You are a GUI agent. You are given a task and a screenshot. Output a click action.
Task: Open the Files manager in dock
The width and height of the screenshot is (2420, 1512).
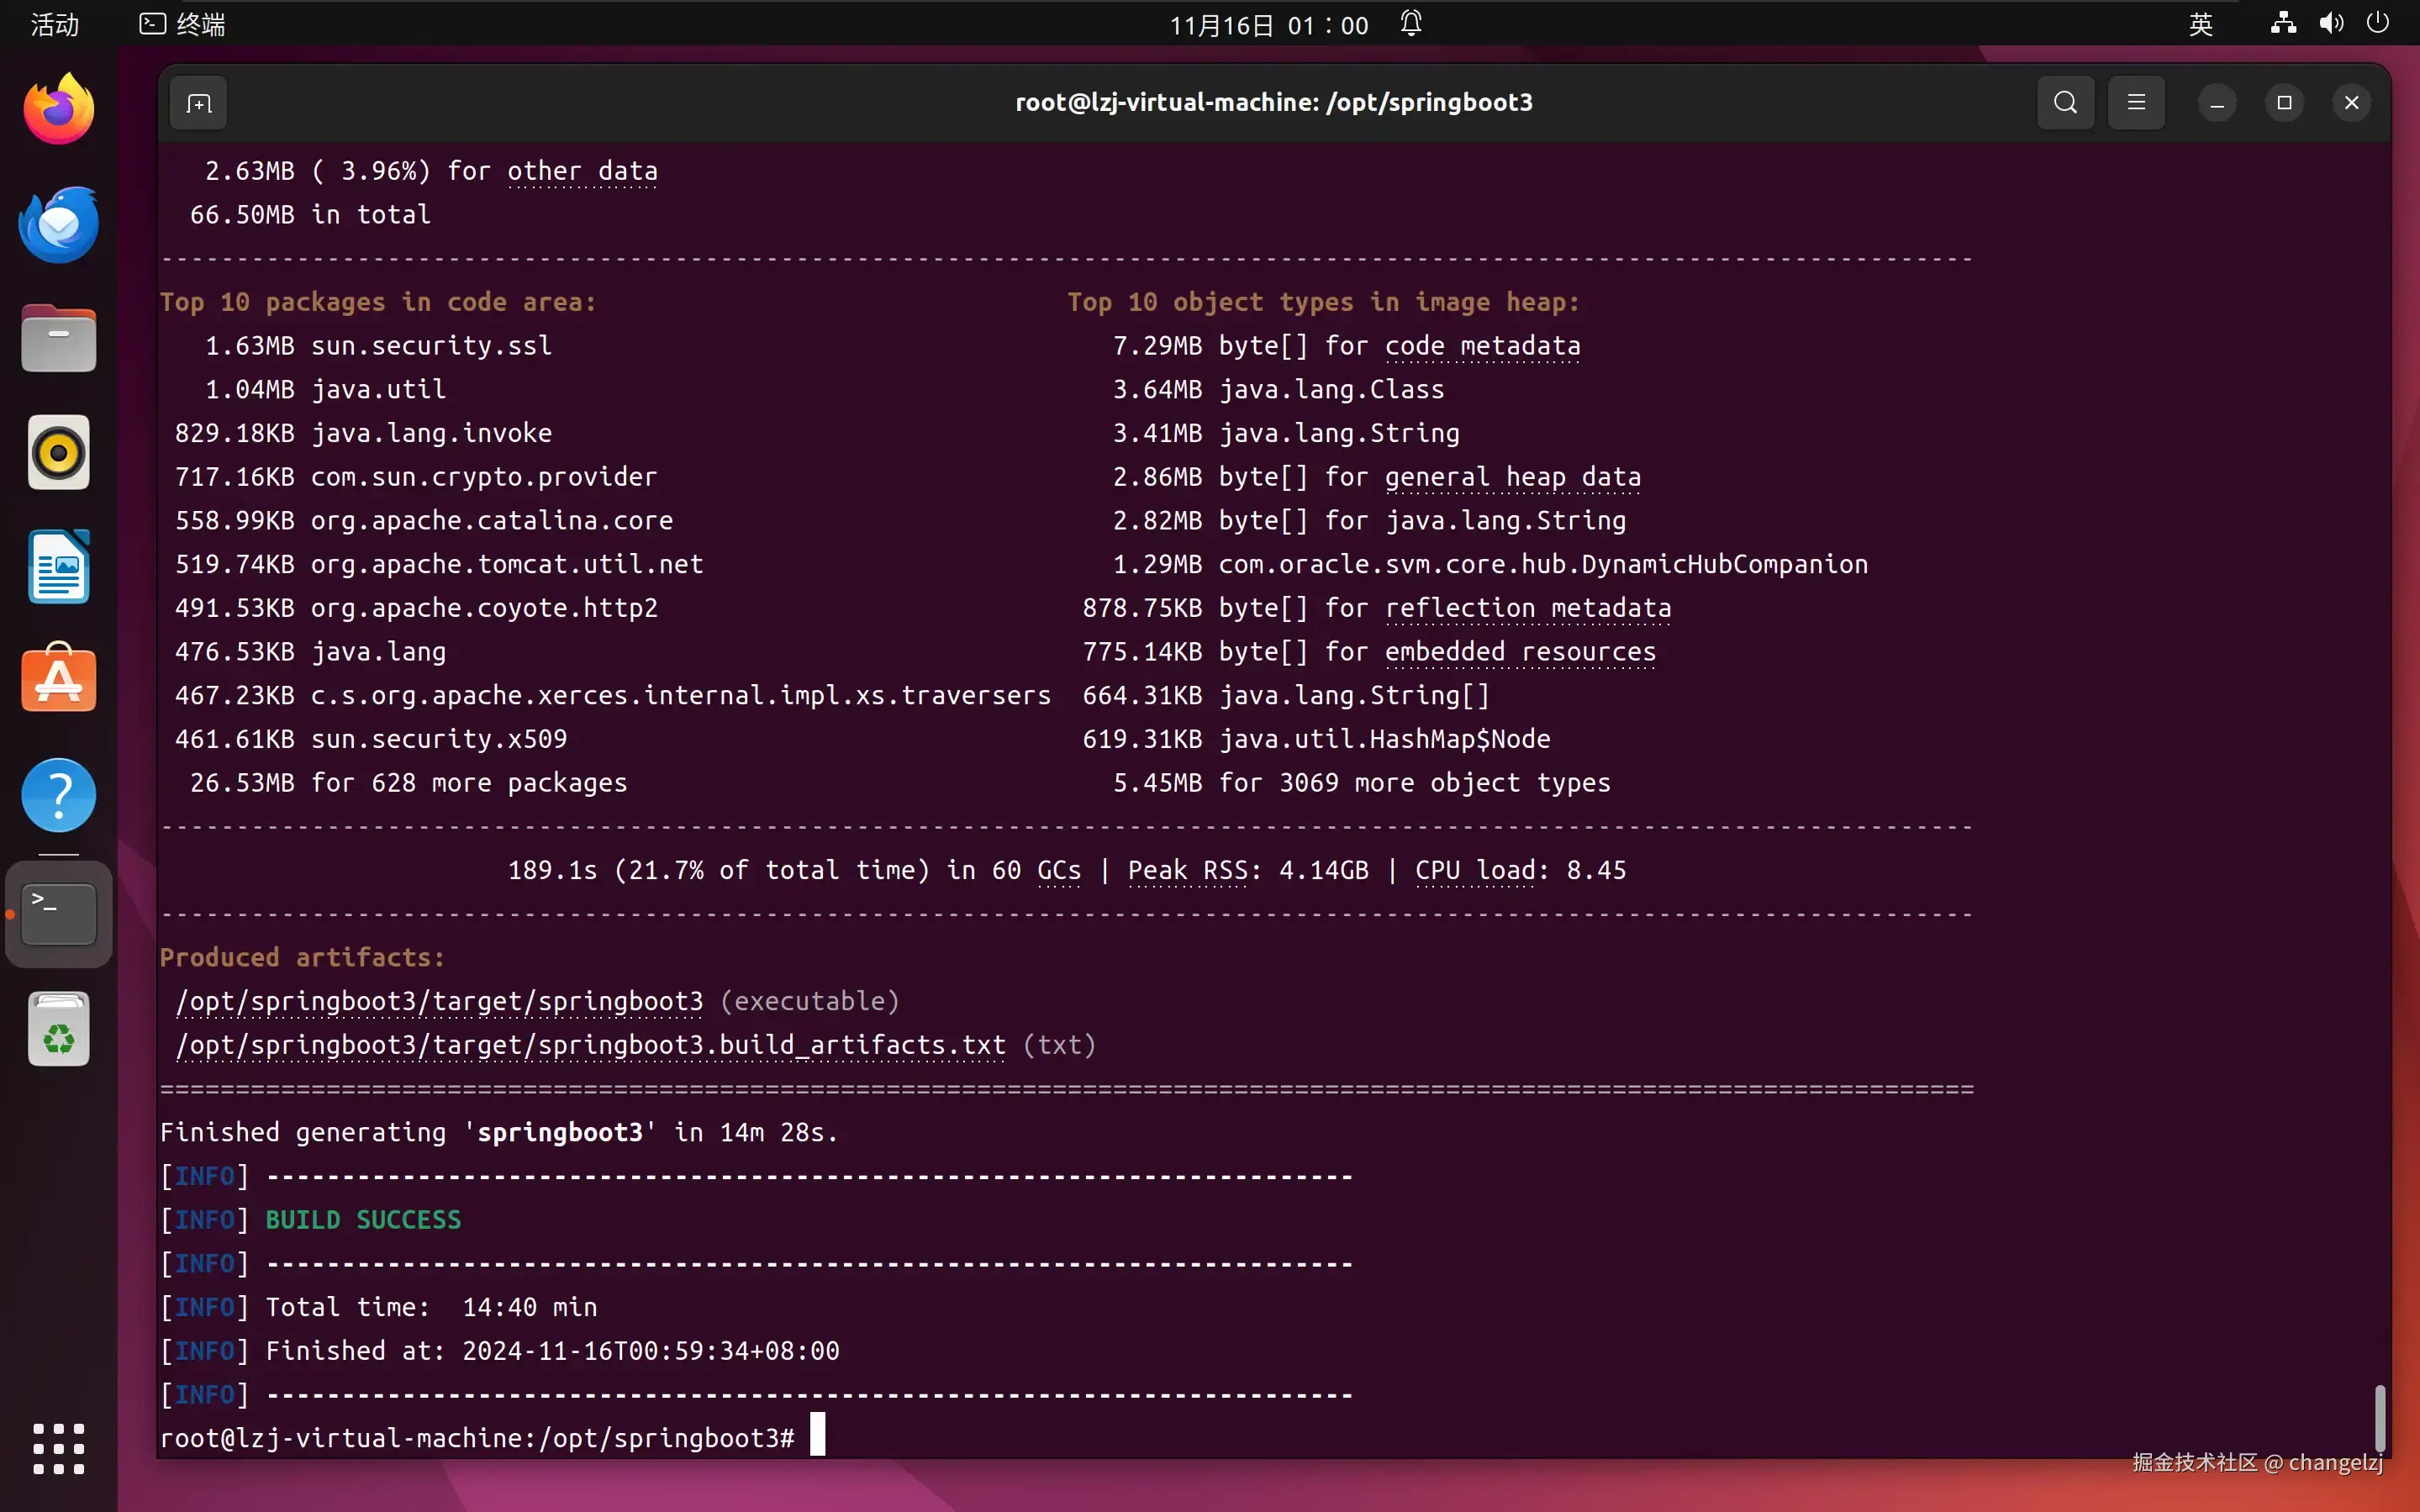tap(59, 339)
